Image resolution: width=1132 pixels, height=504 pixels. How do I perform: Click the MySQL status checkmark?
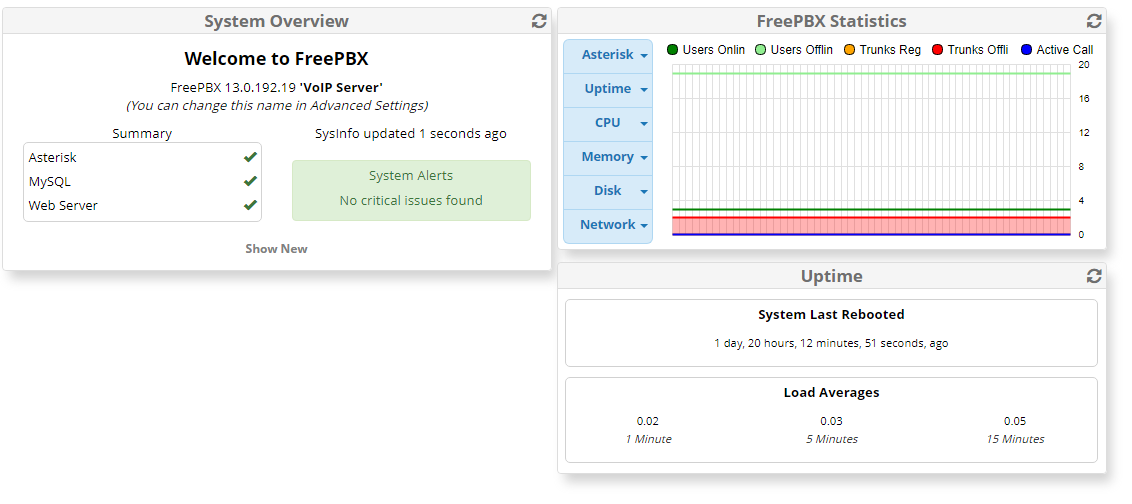click(251, 181)
